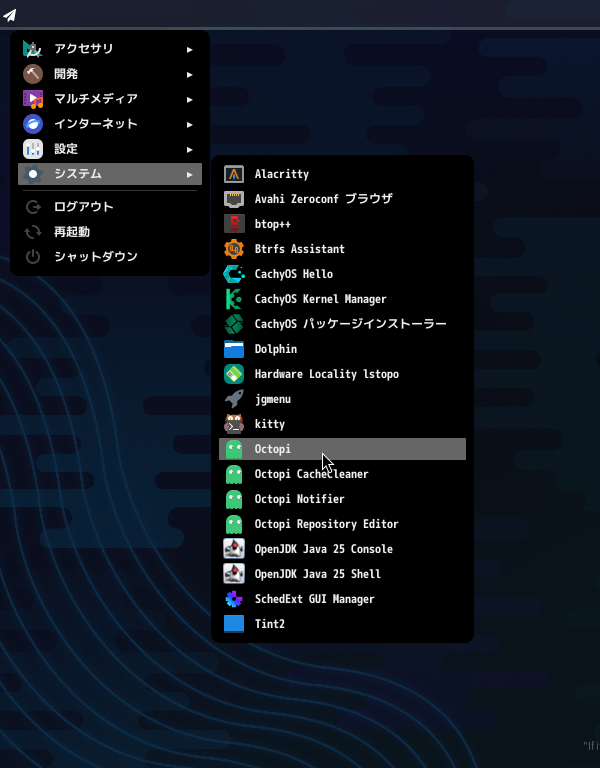Open the インターネット menu category
The height and width of the screenshot is (768, 600).
(x=110, y=124)
